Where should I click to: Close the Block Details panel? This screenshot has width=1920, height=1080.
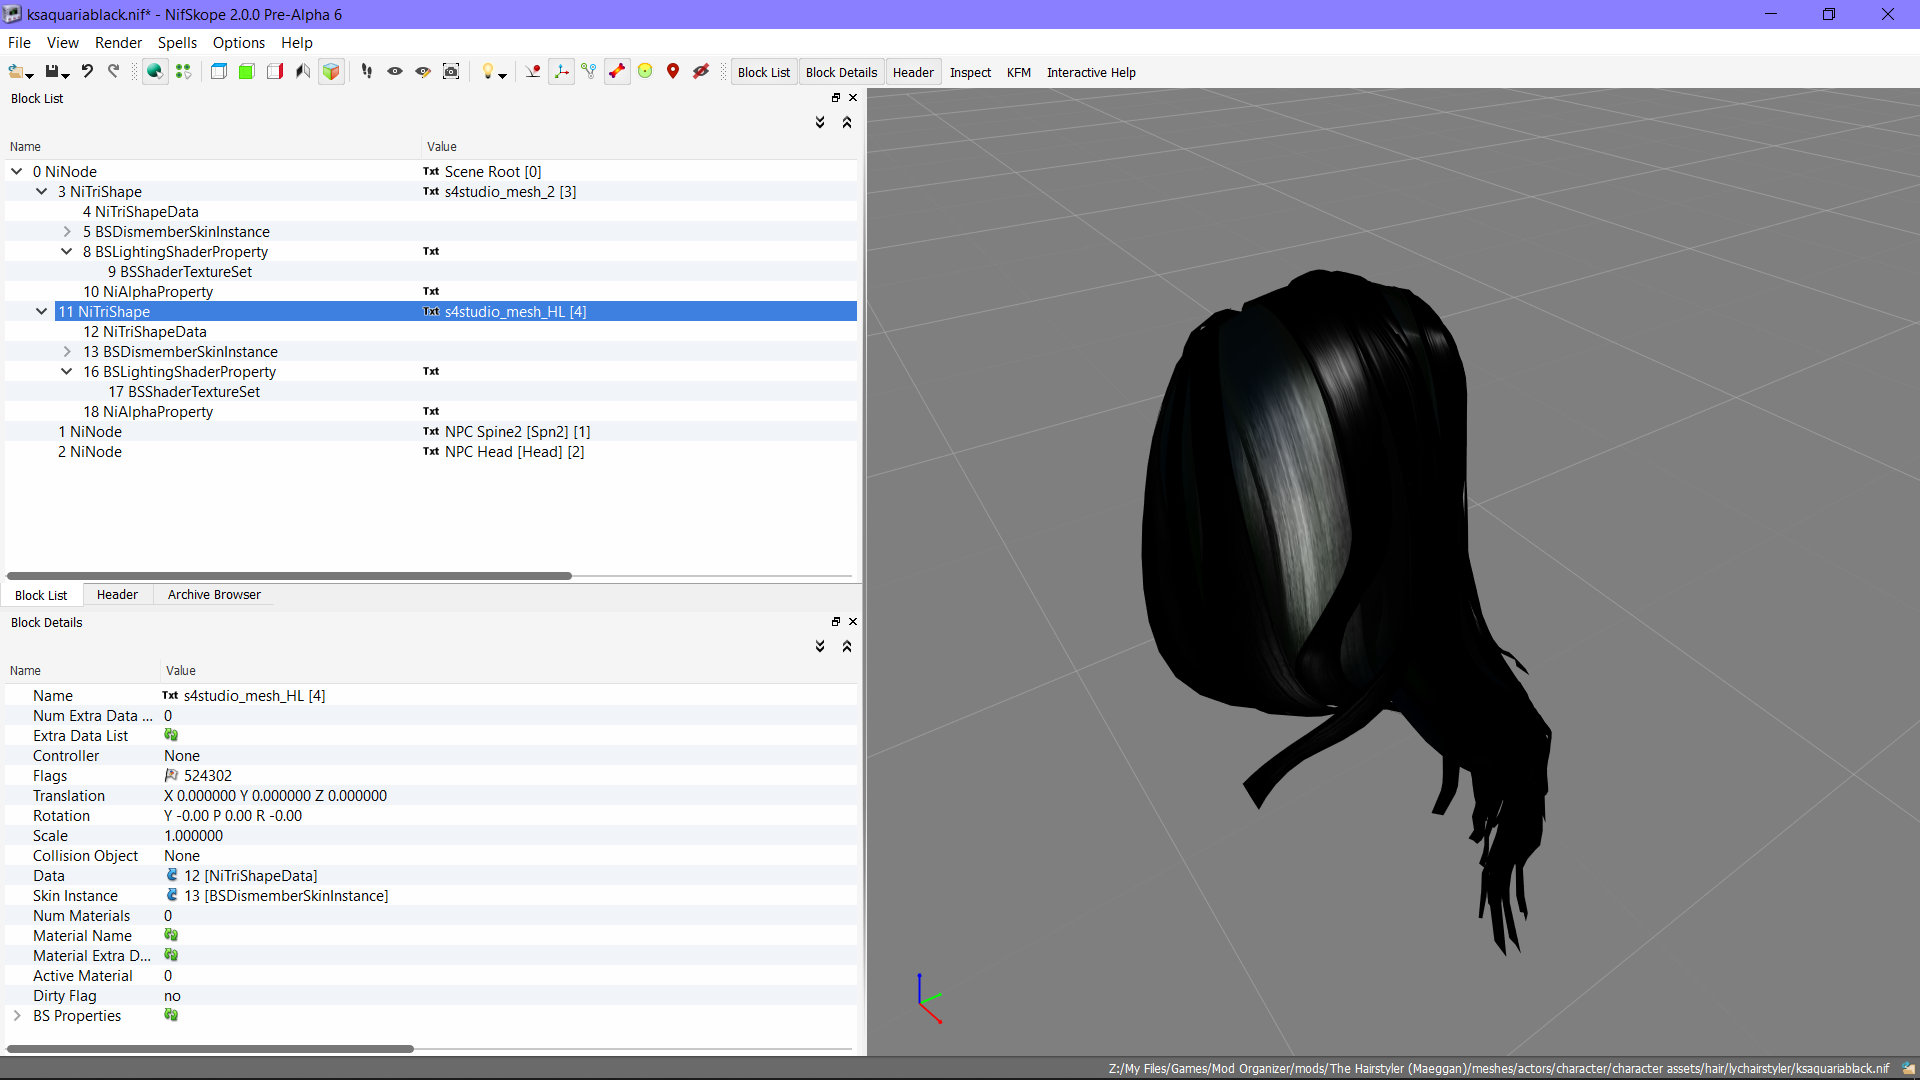[x=853, y=622]
